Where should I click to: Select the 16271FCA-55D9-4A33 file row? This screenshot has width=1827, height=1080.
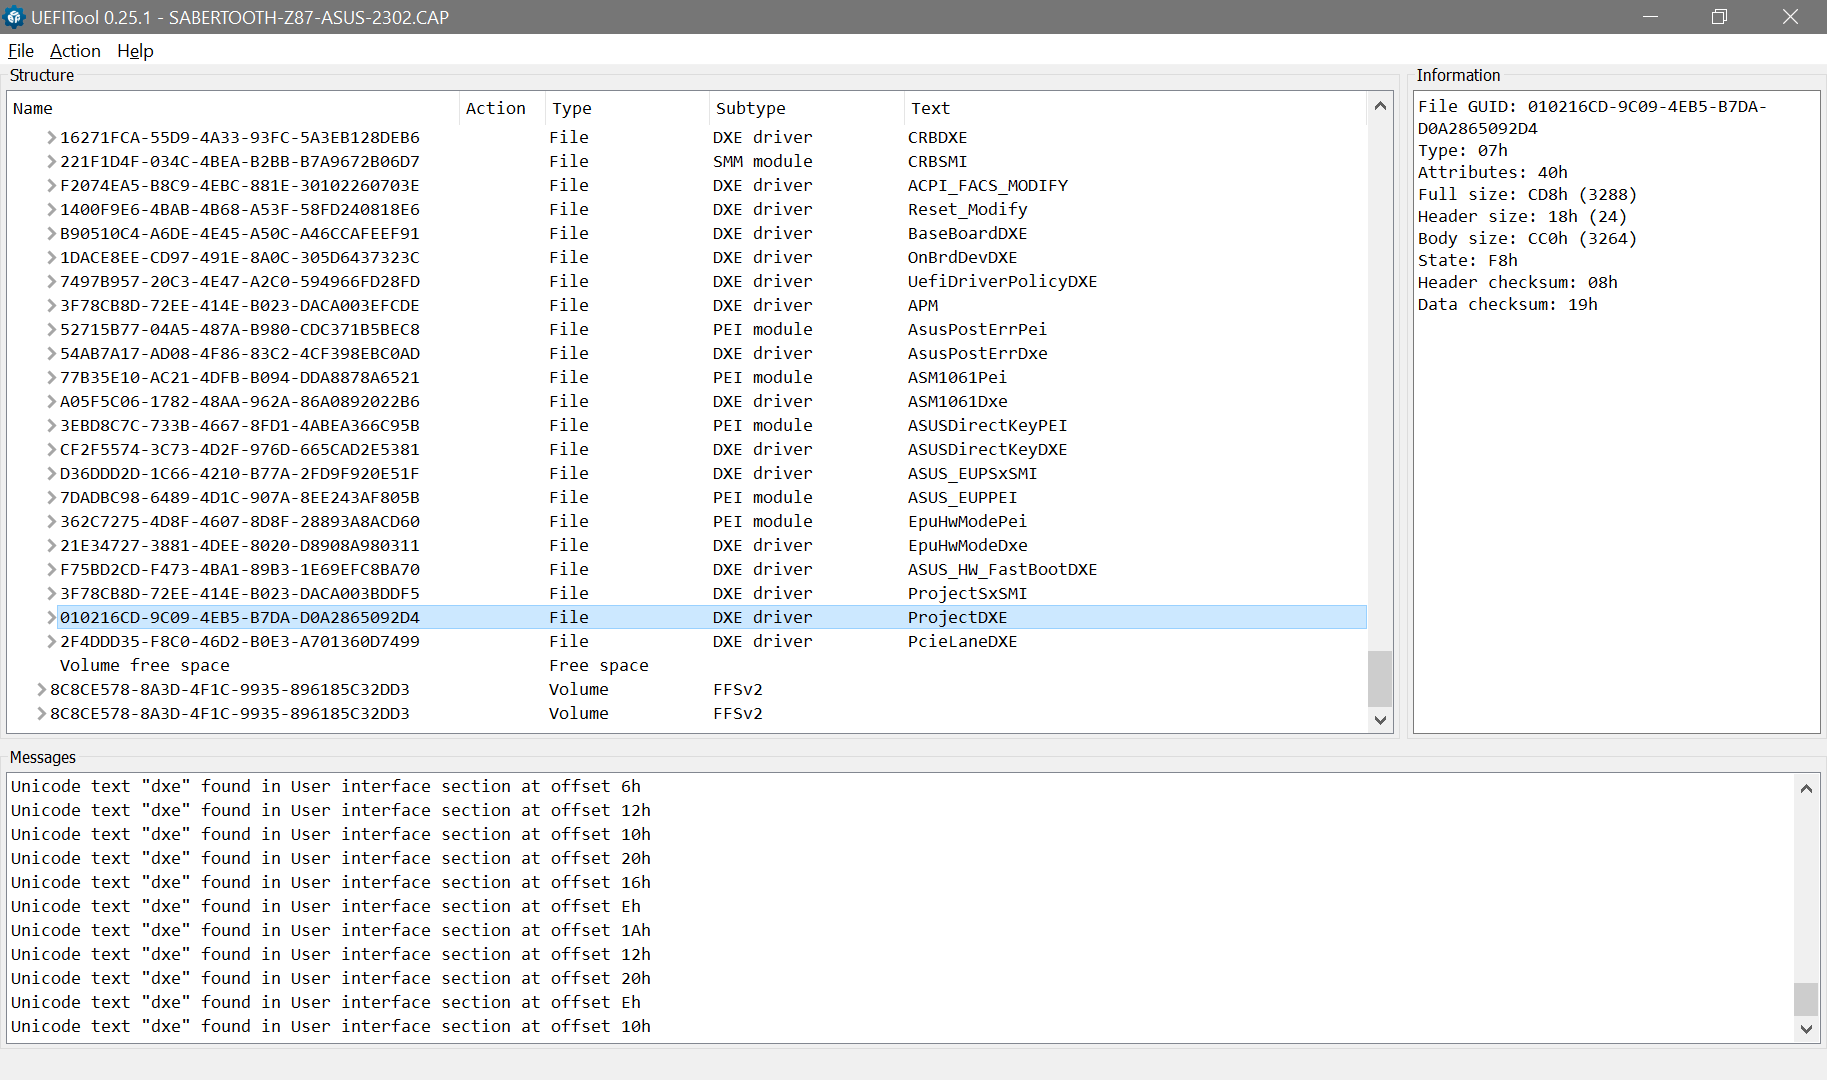[x=686, y=137]
